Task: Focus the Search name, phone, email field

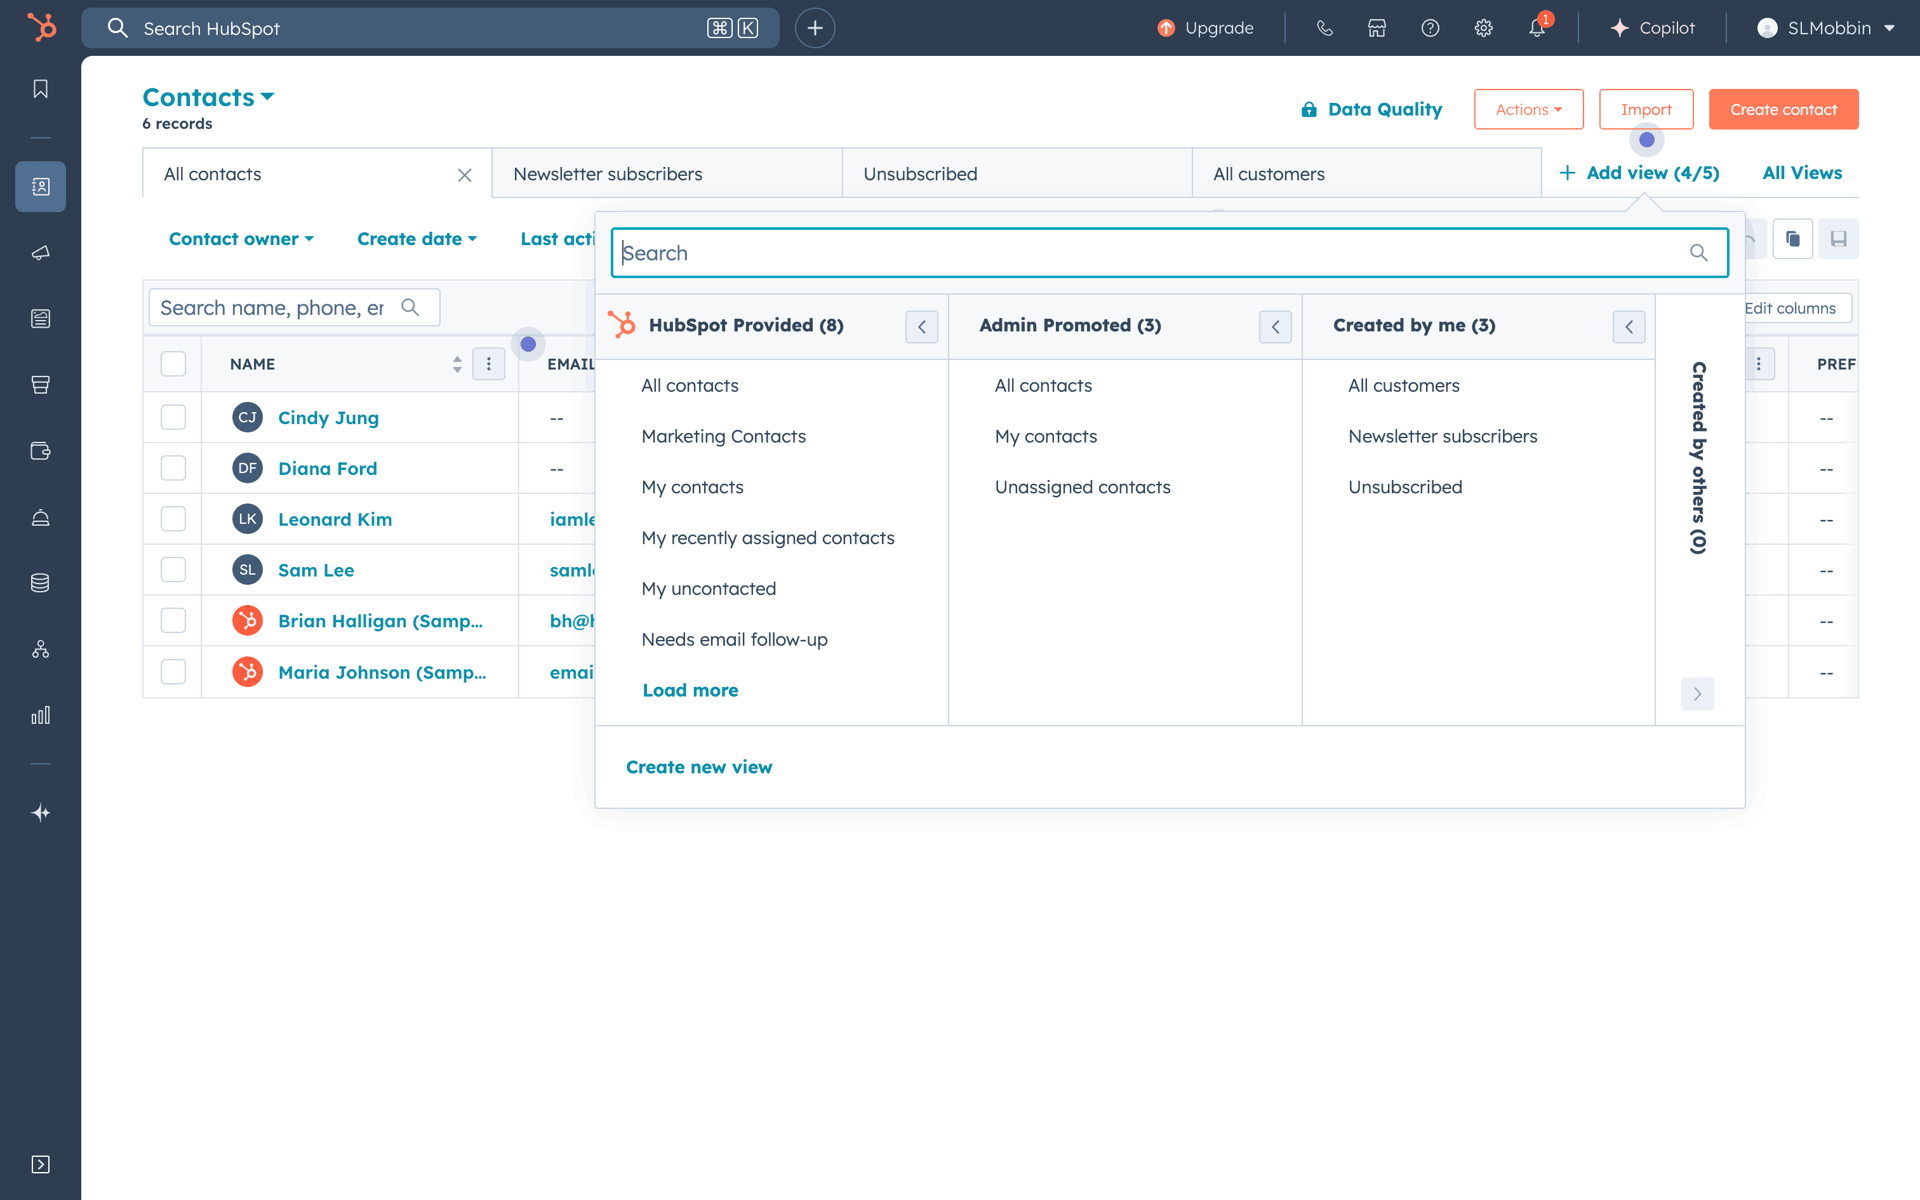Action: [294, 308]
